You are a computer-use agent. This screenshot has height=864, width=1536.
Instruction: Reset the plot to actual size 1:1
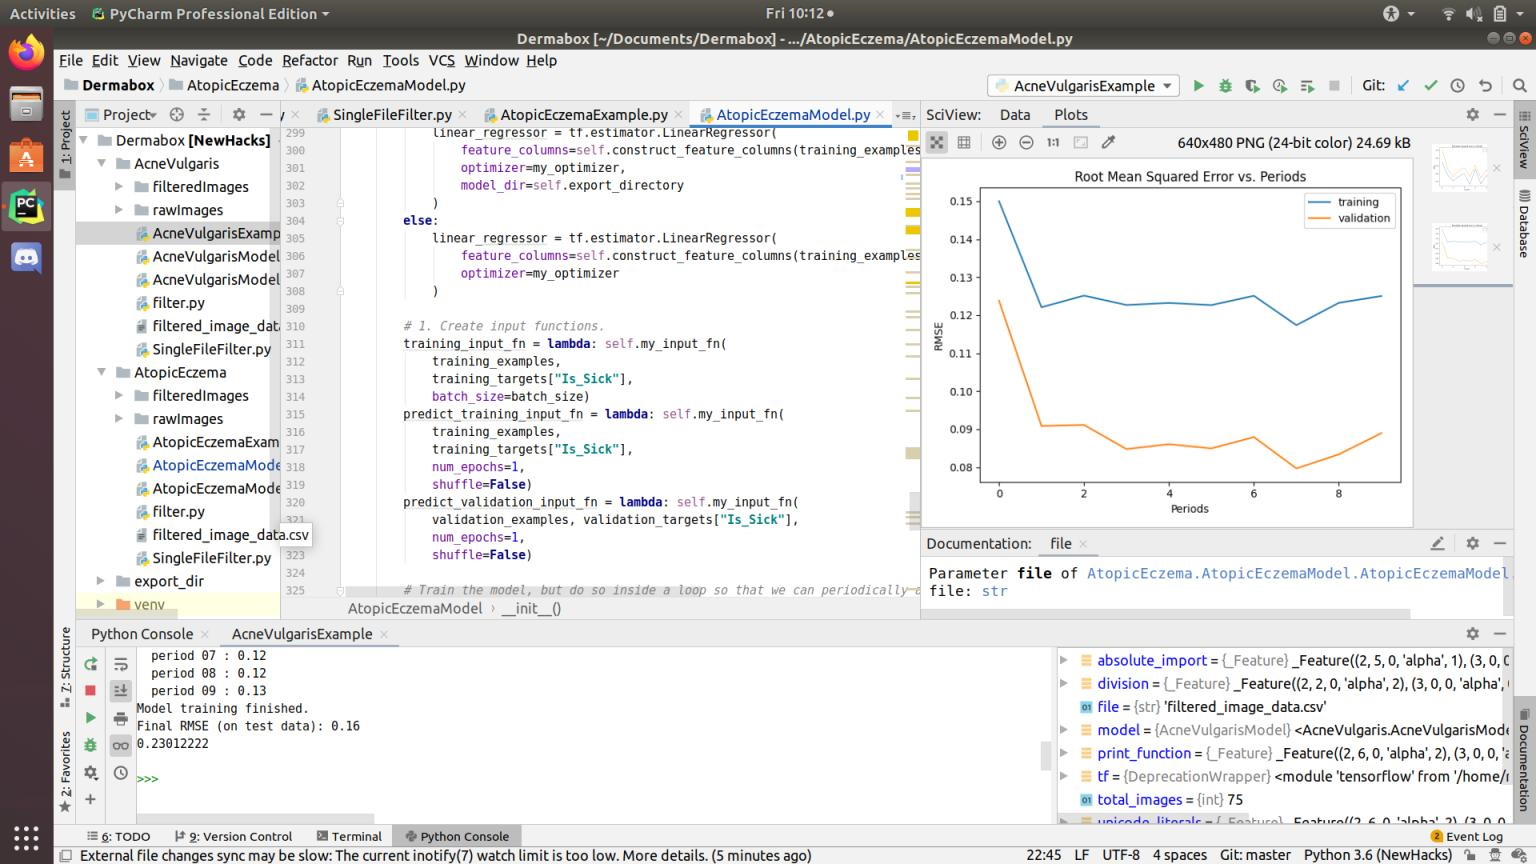pos(1053,143)
